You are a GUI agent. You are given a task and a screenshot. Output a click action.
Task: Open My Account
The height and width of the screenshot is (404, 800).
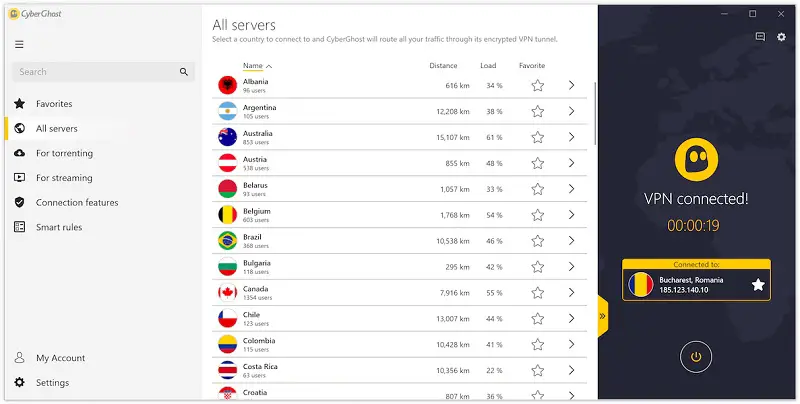click(60, 358)
